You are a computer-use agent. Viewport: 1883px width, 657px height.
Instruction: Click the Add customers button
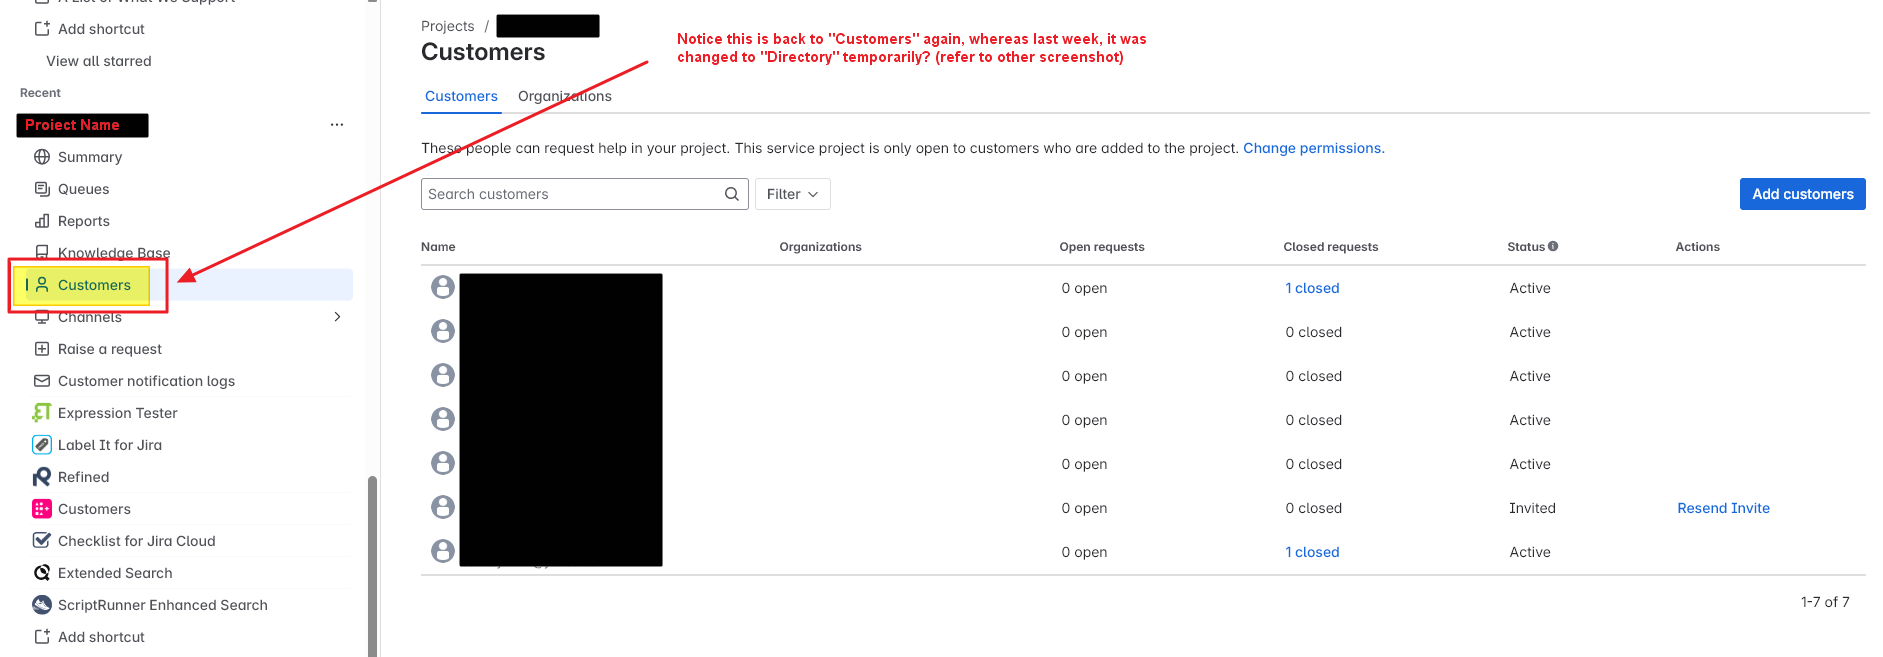tap(1803, 194)
